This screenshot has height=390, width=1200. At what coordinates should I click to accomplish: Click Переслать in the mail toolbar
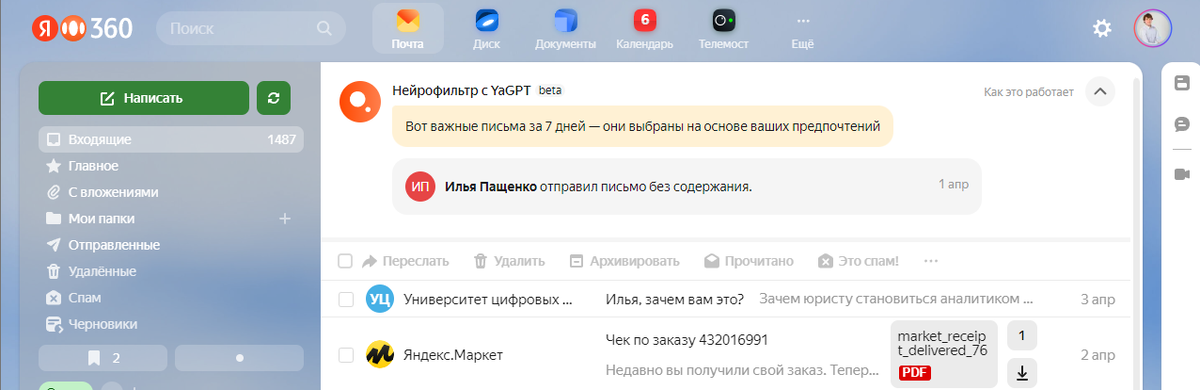pyautogui.click(x=405, y=261)
